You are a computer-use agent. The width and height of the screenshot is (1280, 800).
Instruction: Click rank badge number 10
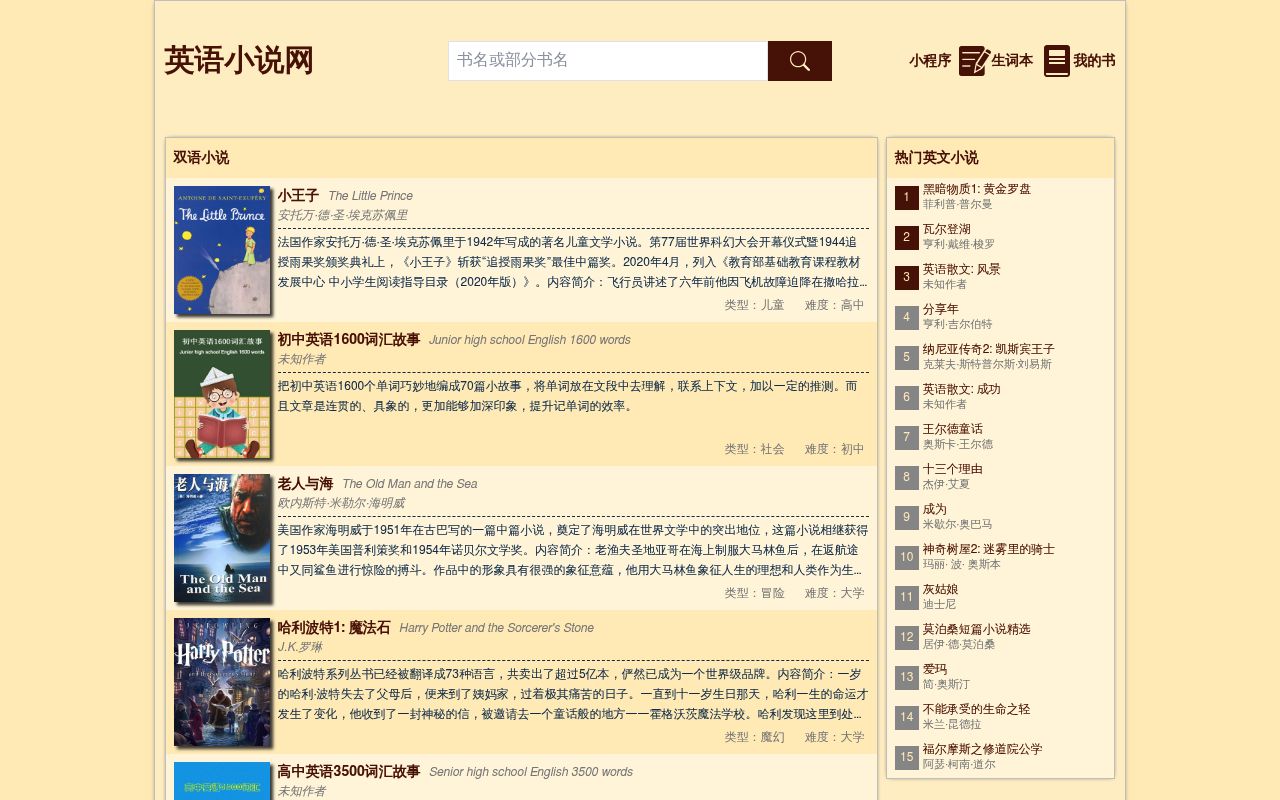(907, 558)
